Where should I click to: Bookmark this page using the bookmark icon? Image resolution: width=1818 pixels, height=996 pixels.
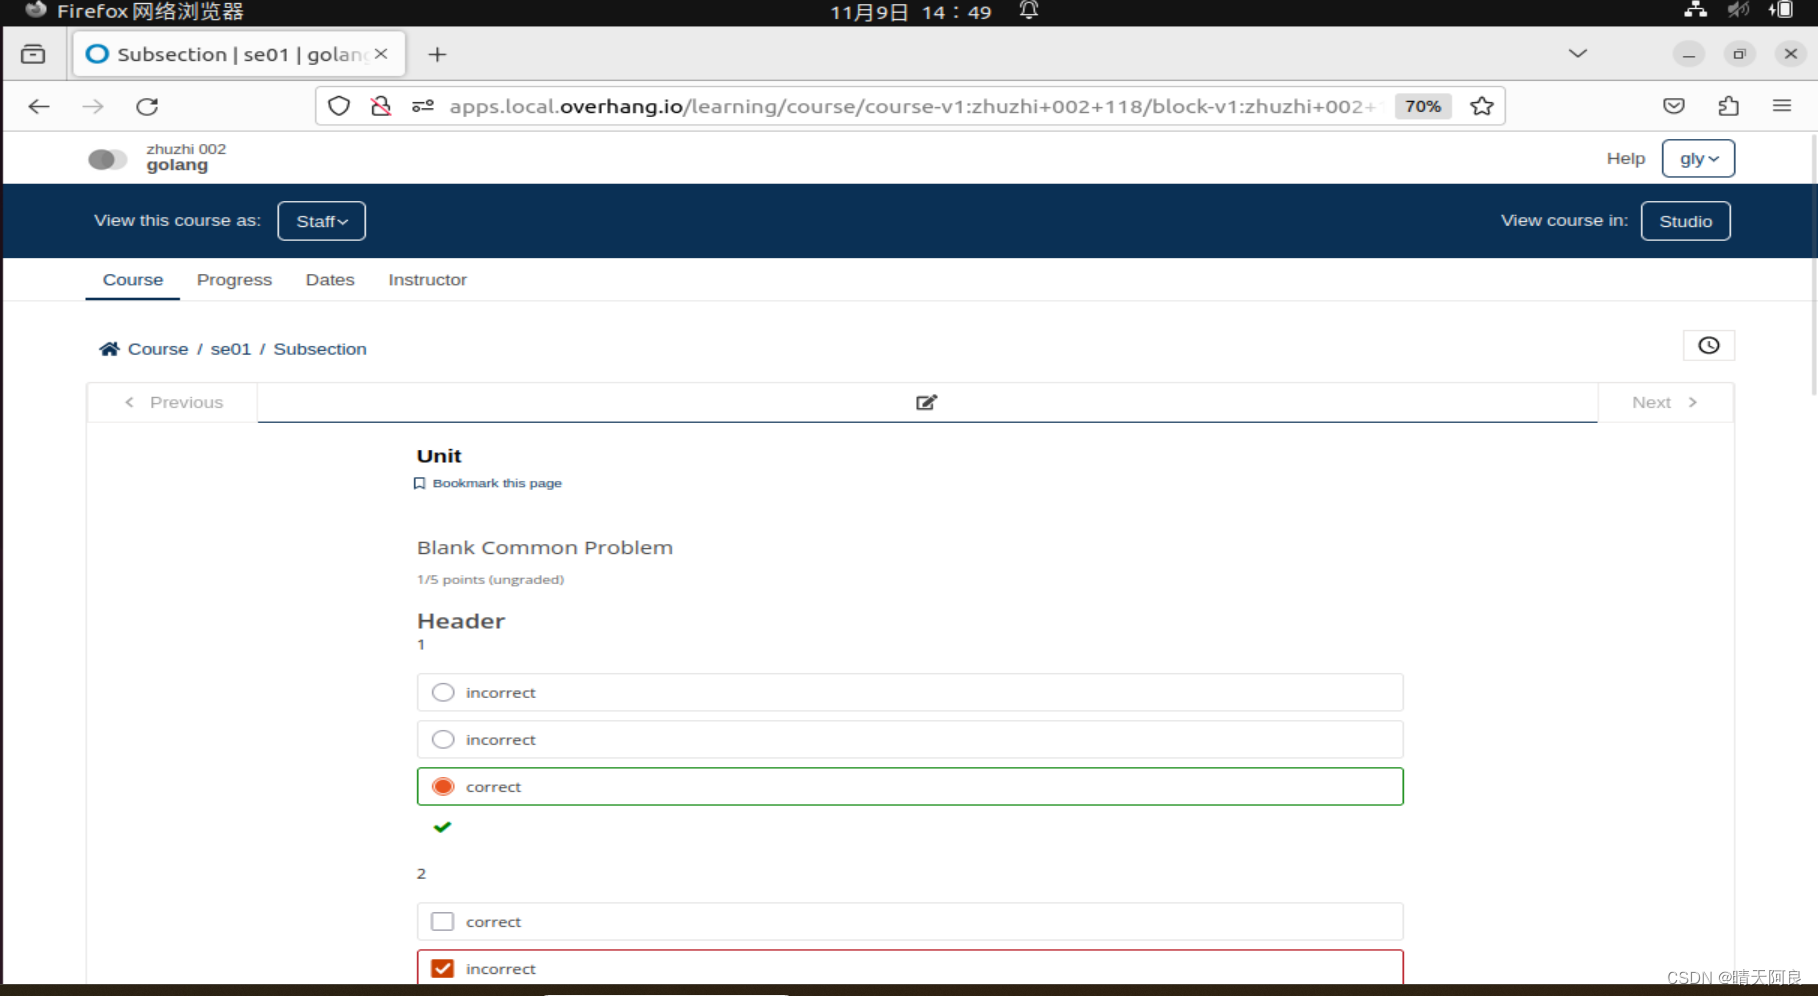coord(420,483)
